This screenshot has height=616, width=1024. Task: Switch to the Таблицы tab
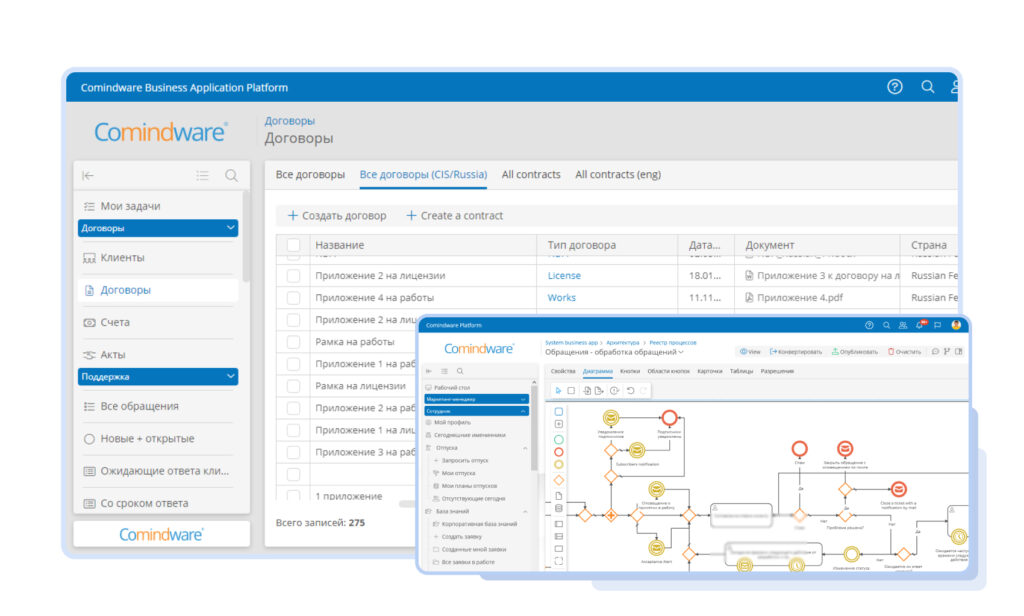point(741,371)
